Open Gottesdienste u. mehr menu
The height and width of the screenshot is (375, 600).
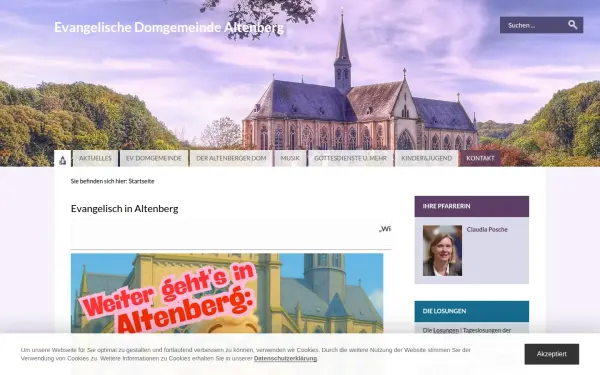pos(351,158)
